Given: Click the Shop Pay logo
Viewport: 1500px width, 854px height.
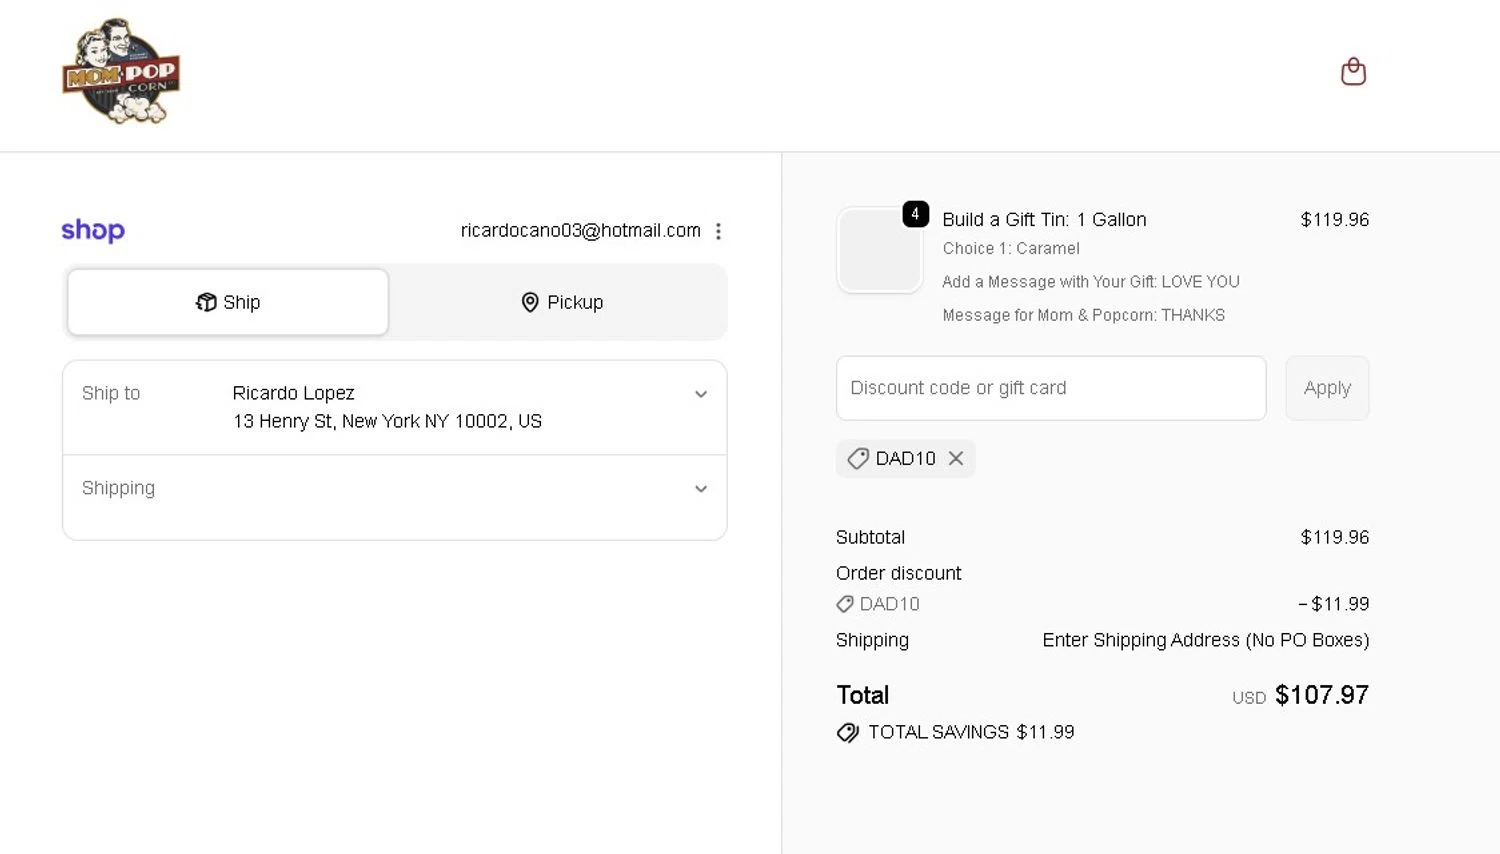Looking at the screenshot, I should click(x=93, y=230).
